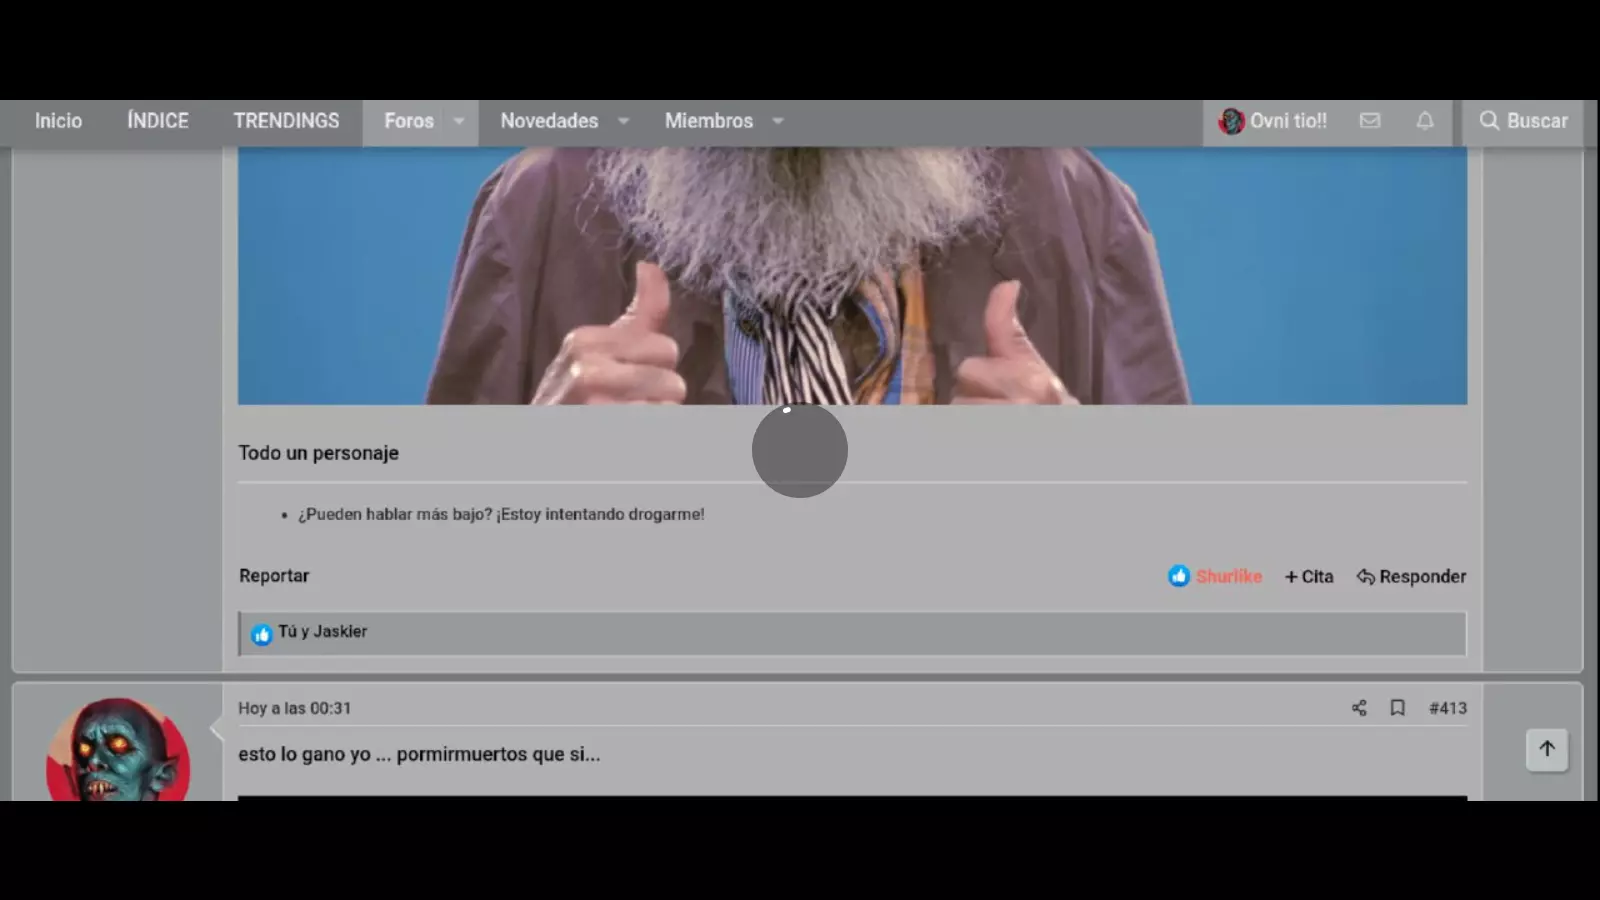The image size is (1600, 900).
Task: Expand the Novedades dropdown arrow
Action: pos(624,121)
